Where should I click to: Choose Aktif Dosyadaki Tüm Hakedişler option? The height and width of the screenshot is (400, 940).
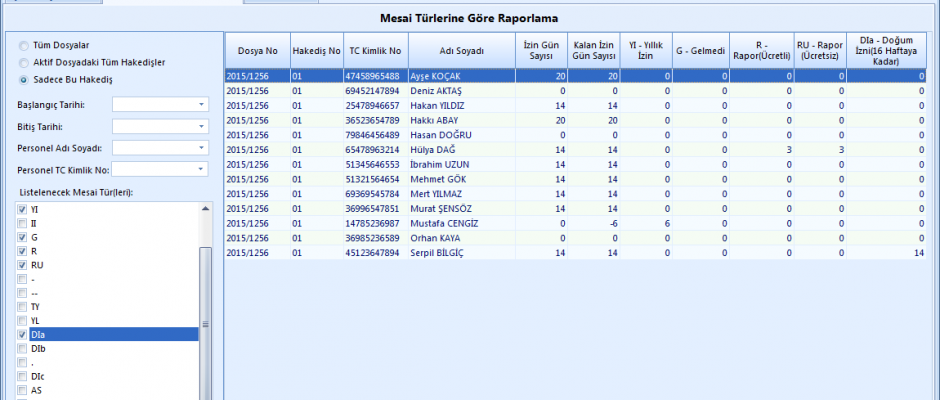pos(24,62)
